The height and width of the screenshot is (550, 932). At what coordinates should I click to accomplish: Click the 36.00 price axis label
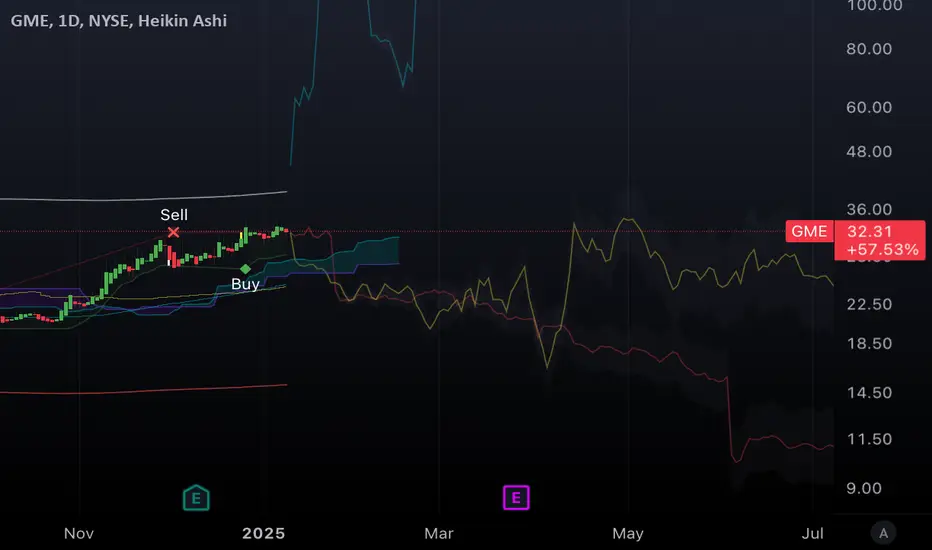tap(869, 209)
